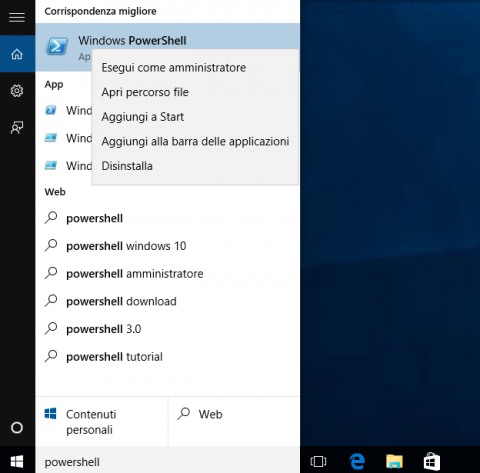The width and height of the screenshot is (480, 473).
Task: Click the first PowerShell icon under App
Action: tap(51, 110)
